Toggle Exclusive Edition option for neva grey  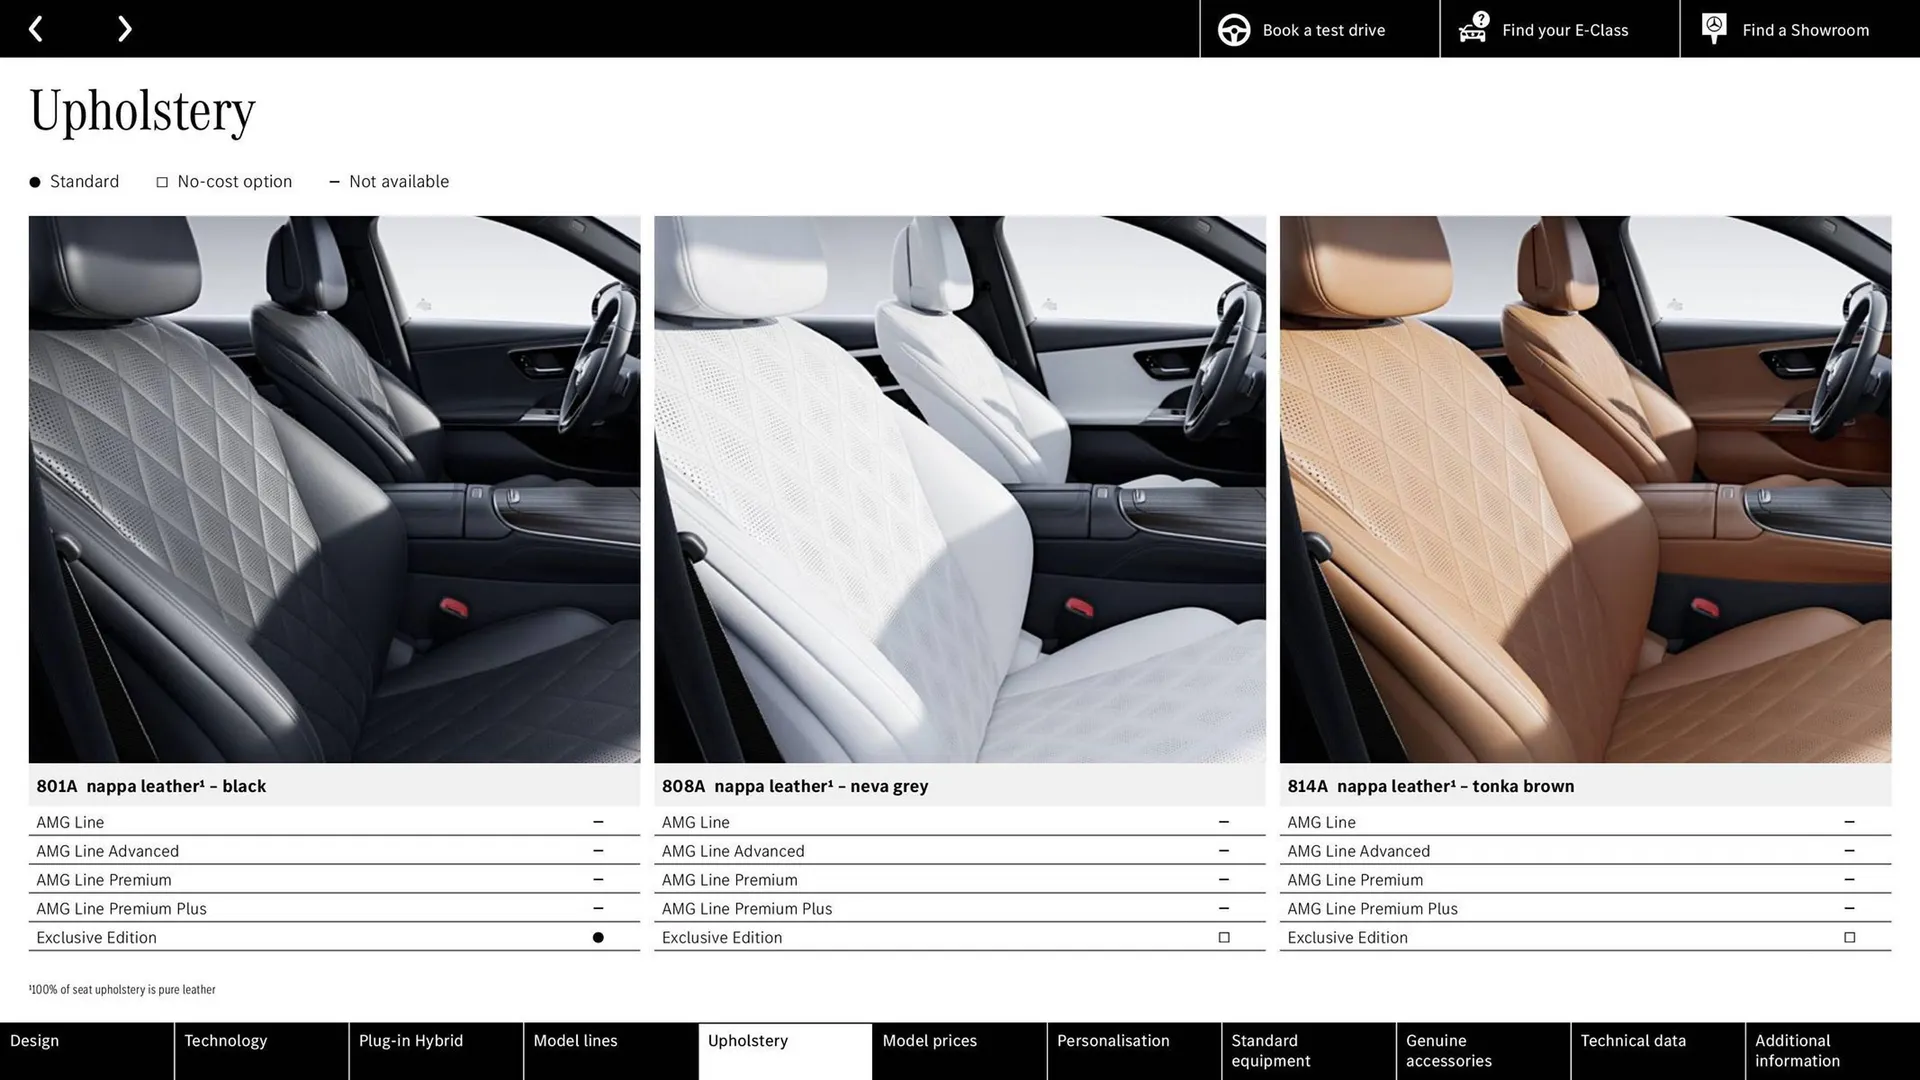pyautogui.click(x=1223, y=937)
